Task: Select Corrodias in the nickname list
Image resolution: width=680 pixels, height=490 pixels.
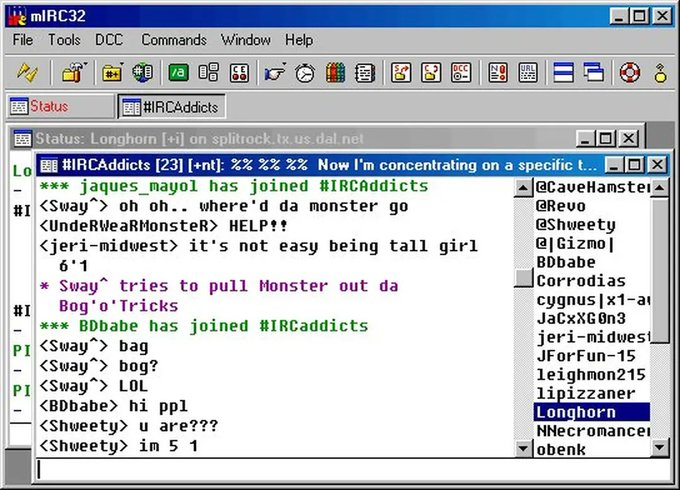Action: [592, 281]
